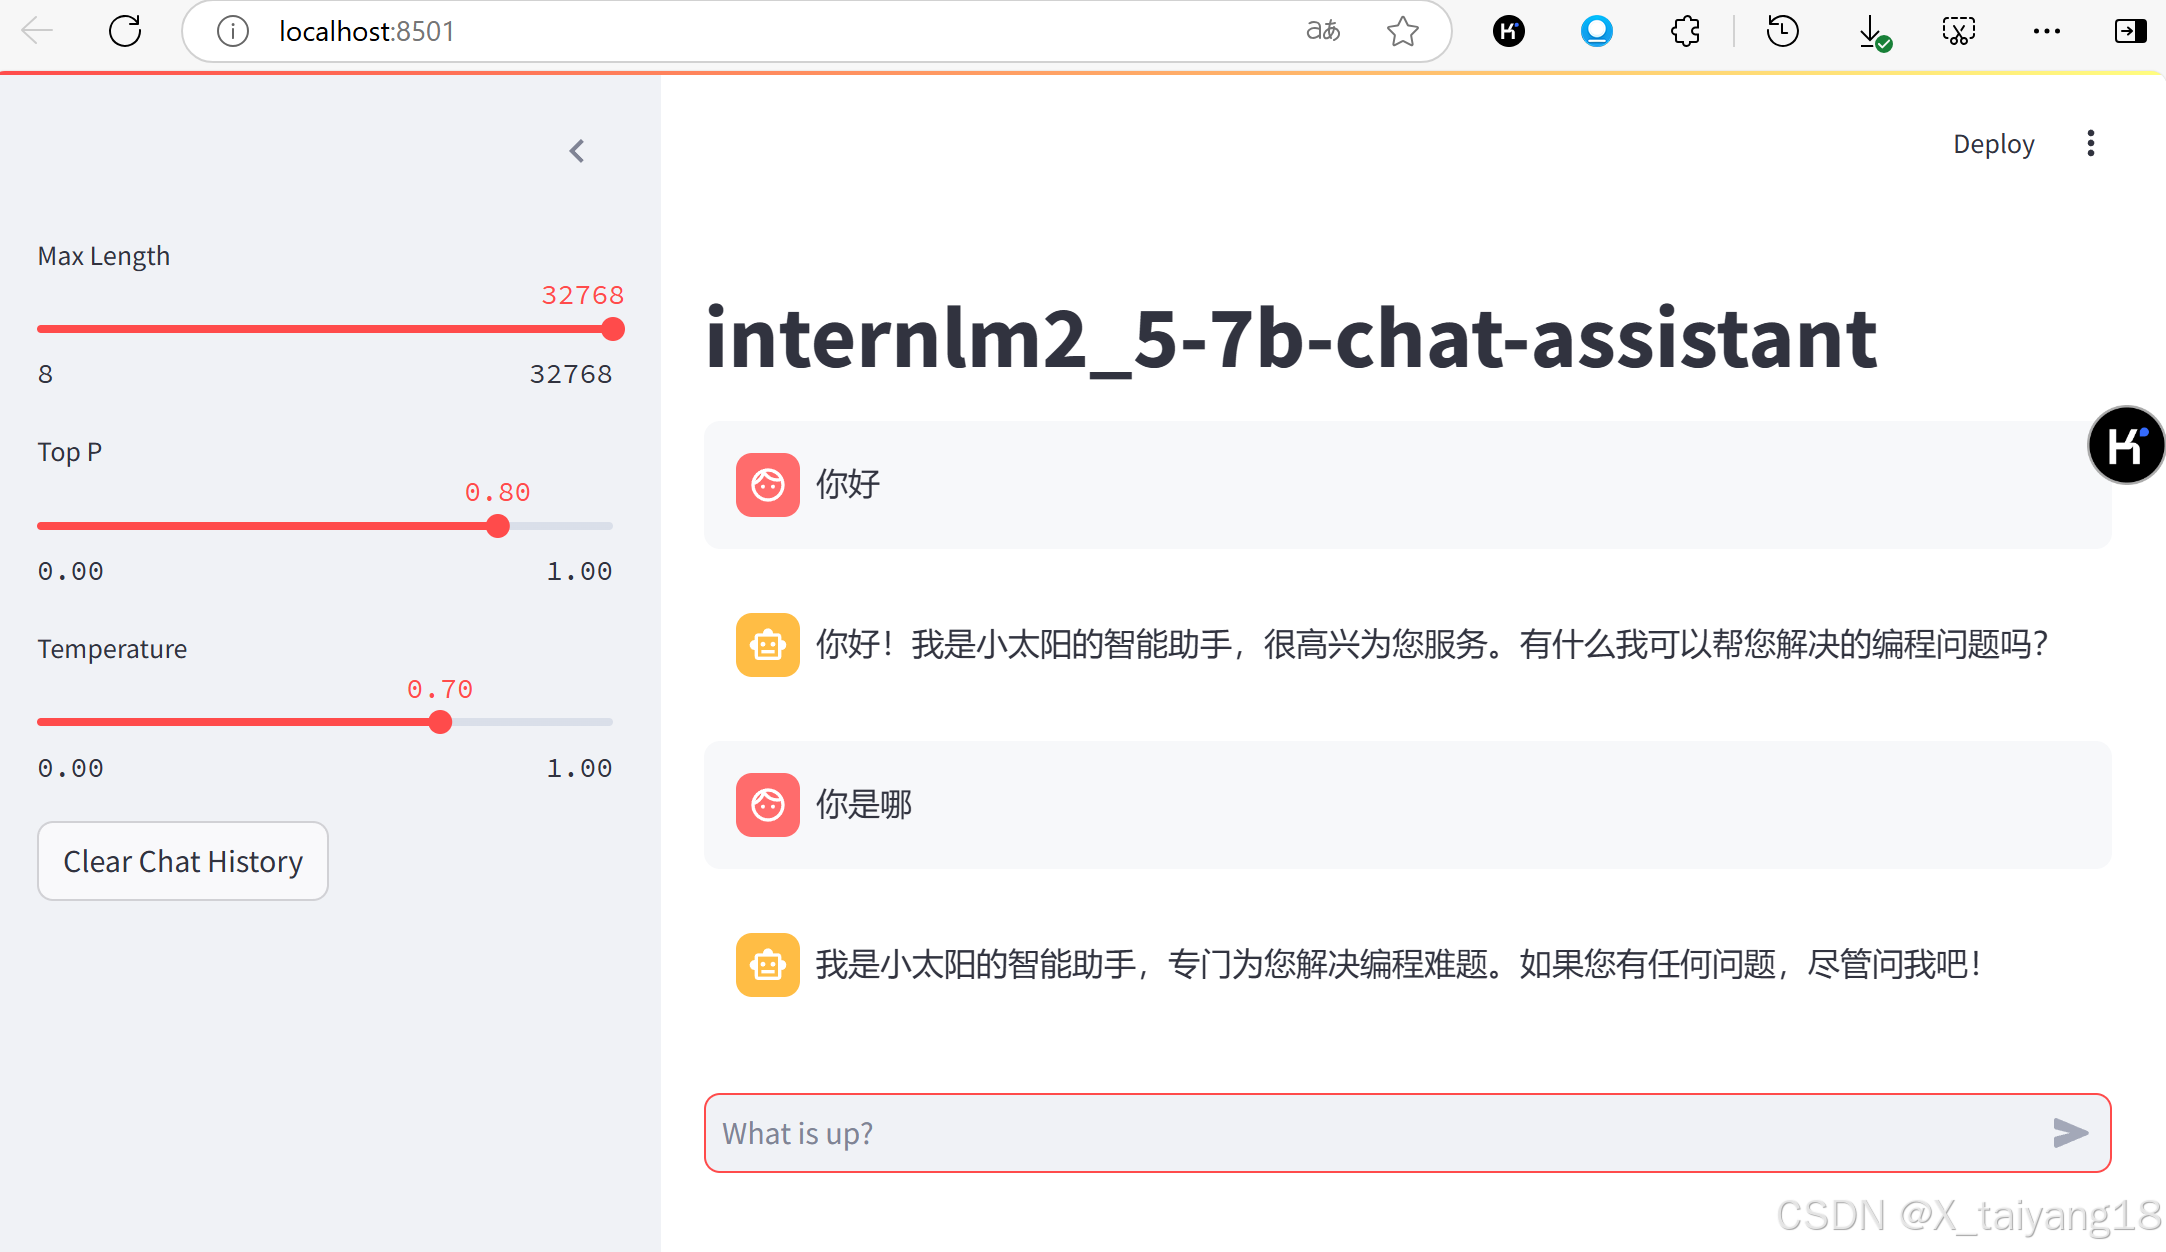The width and height of the screenshot is (2166, 1252).
Task: Click the translate page icon
Action: point(1322,32)
